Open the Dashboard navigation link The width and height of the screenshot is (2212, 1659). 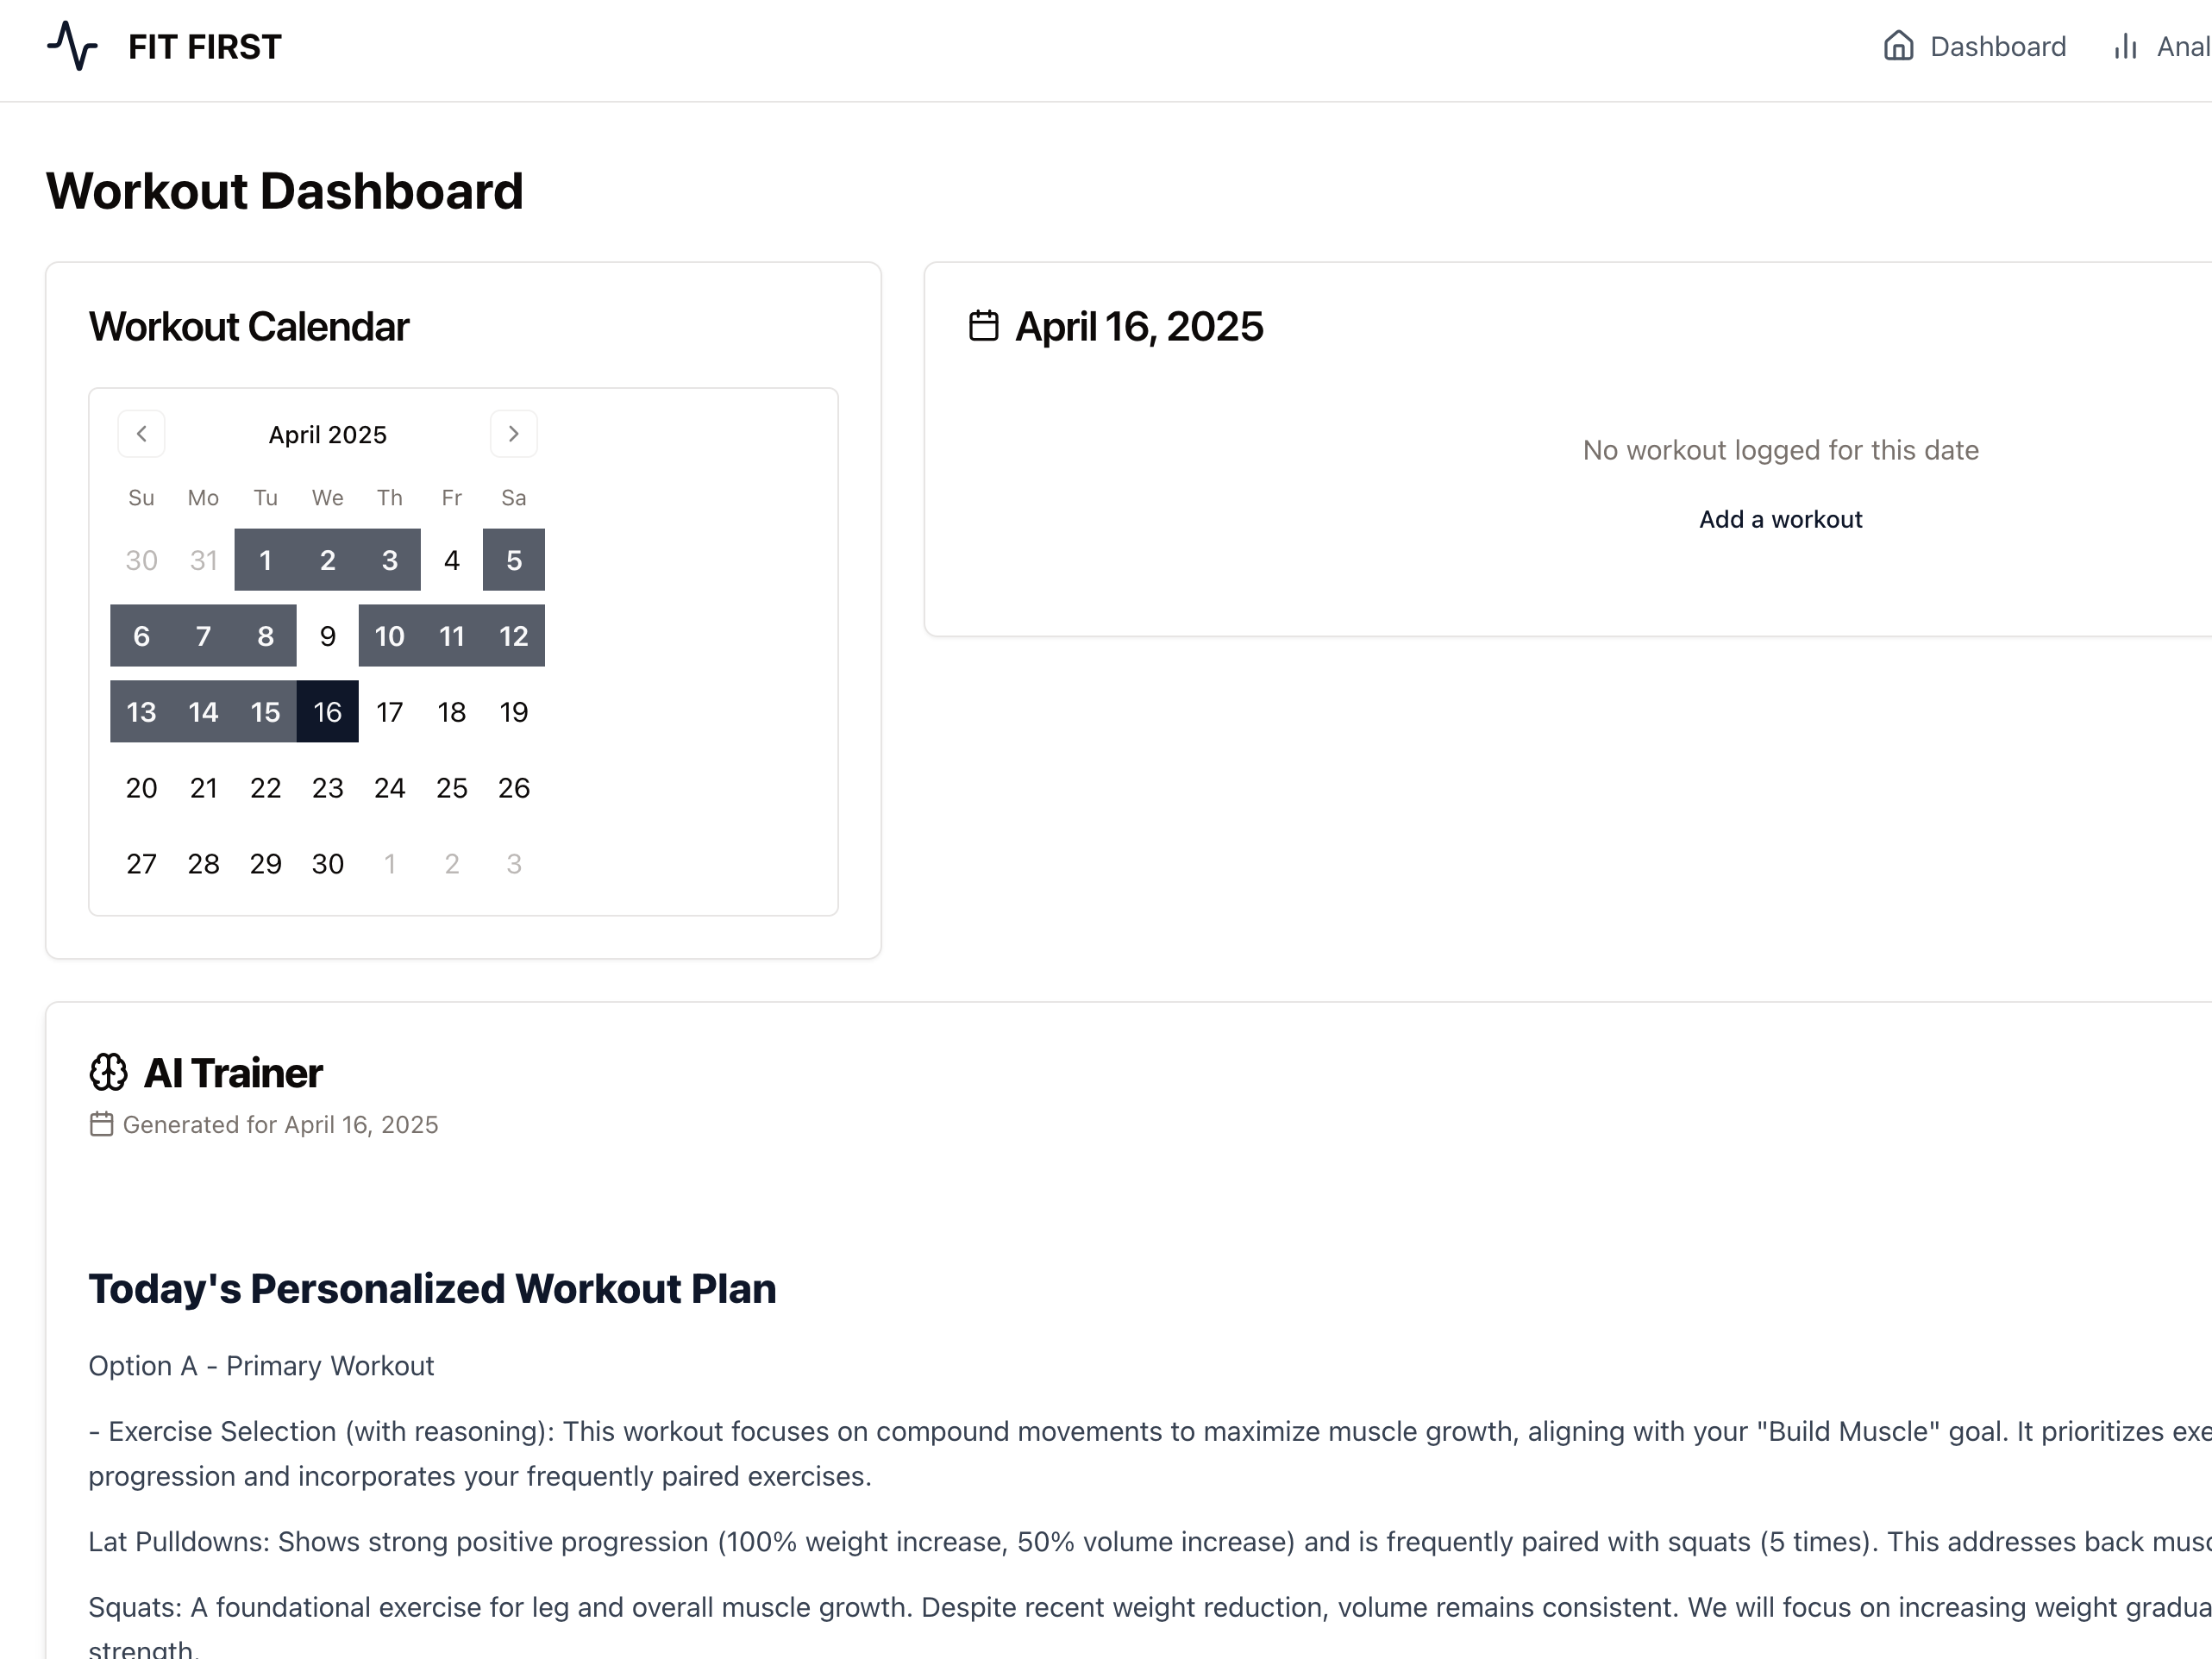click(1997, 46)
